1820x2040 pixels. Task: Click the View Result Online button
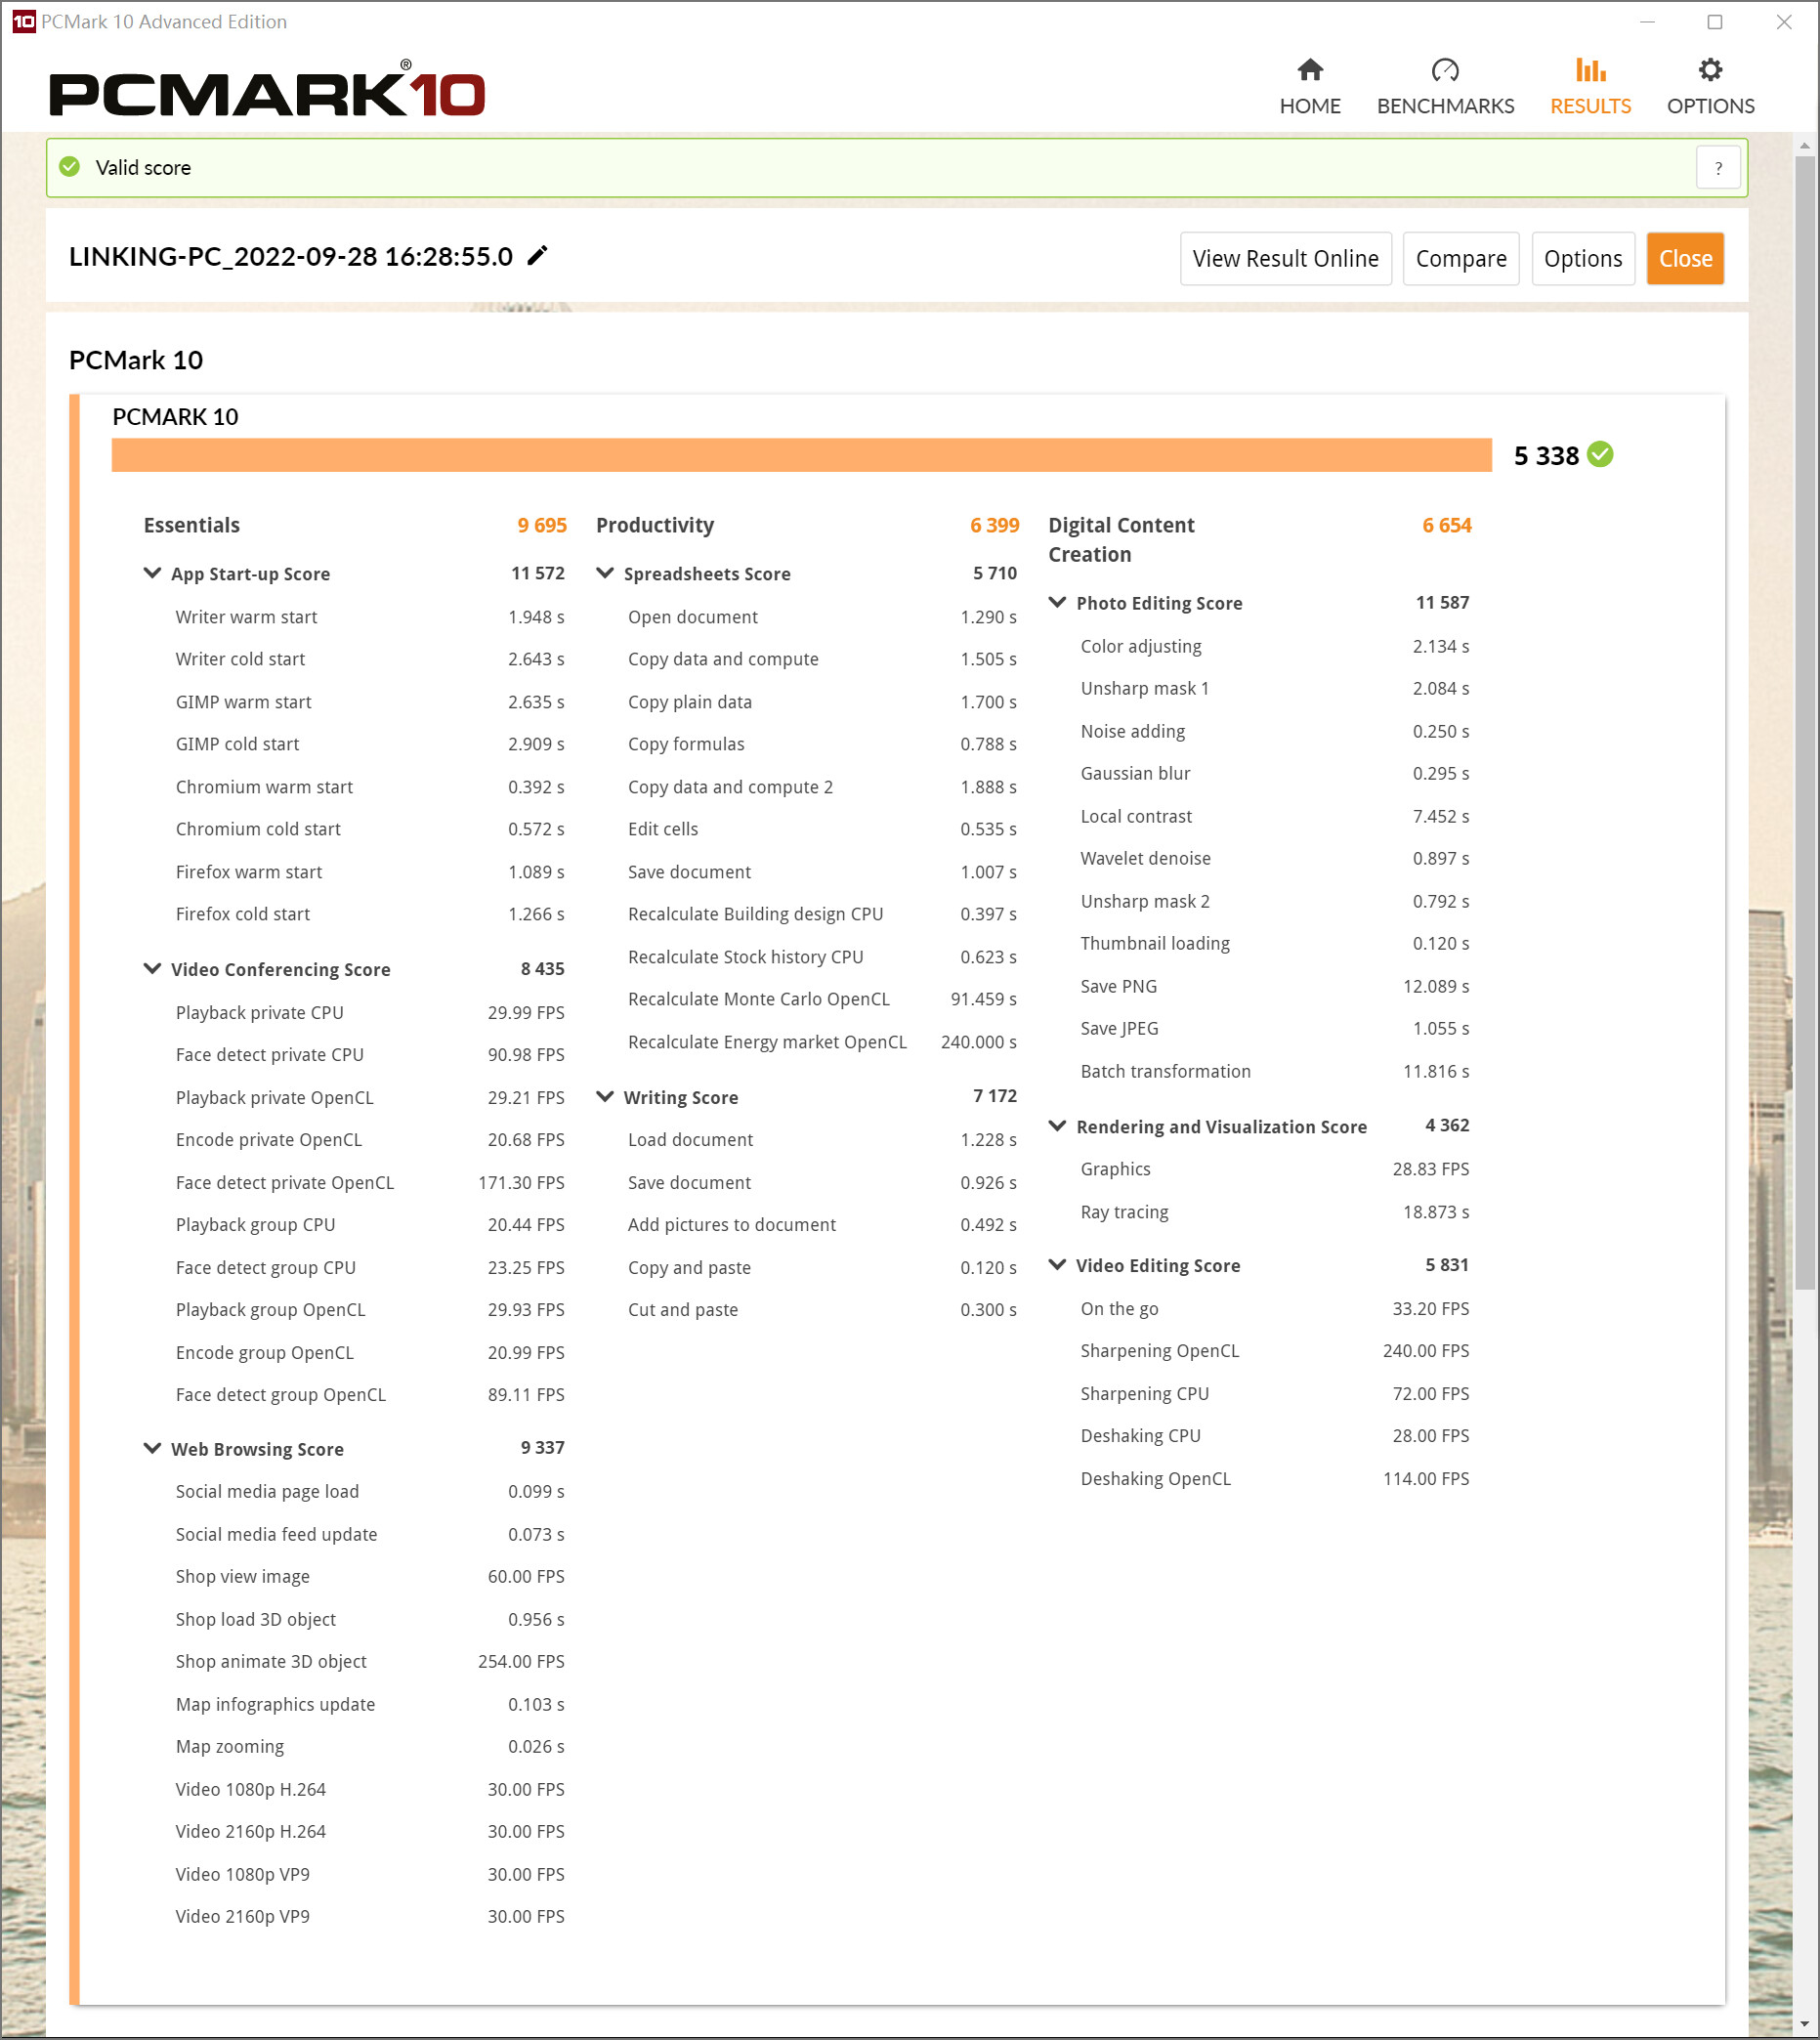pyautogui.click(x=1285, y=259)
